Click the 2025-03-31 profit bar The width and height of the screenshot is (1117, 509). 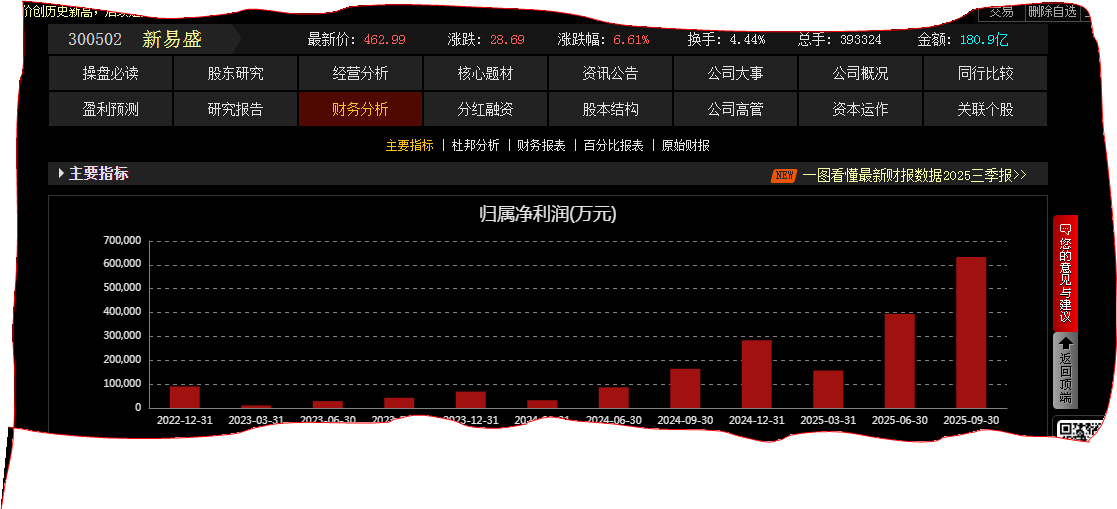tap(828, 389)
